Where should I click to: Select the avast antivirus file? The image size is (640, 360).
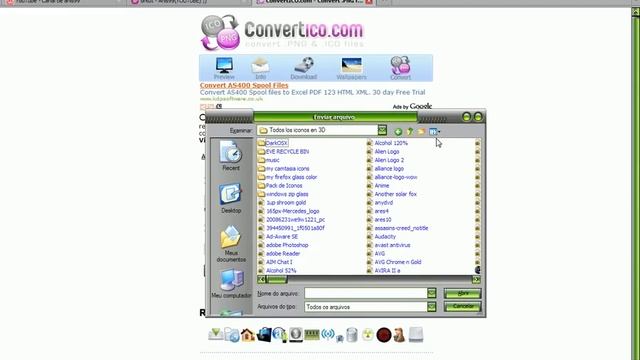point(388,245)
